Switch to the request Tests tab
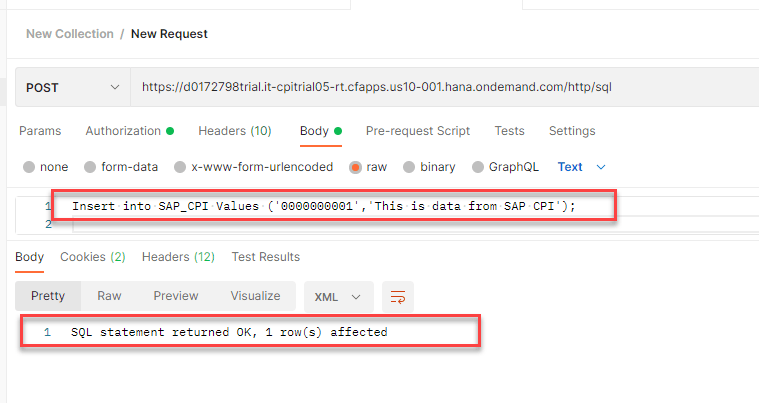This screenshot has height=403, width=759. 509,131
